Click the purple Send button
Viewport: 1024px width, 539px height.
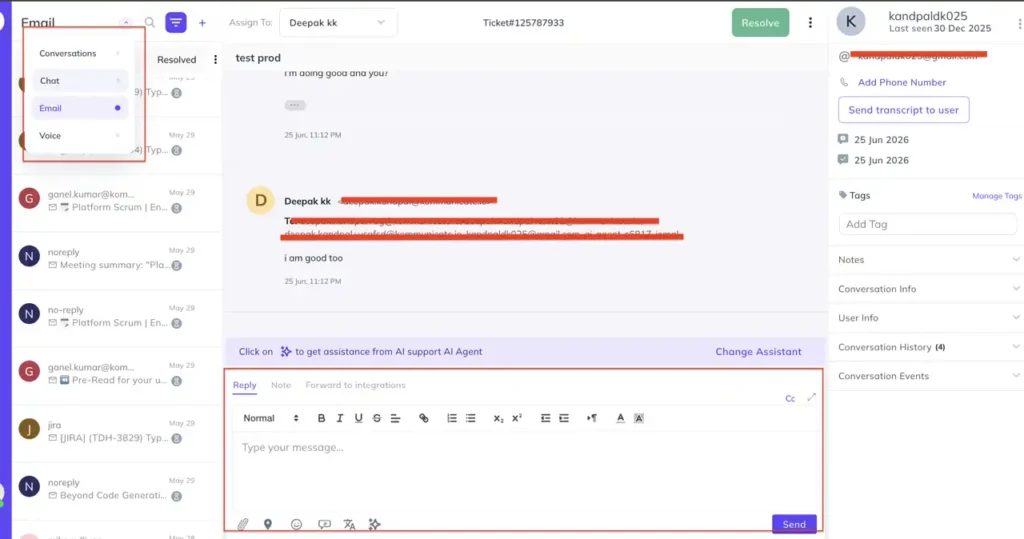coord(794,524)
